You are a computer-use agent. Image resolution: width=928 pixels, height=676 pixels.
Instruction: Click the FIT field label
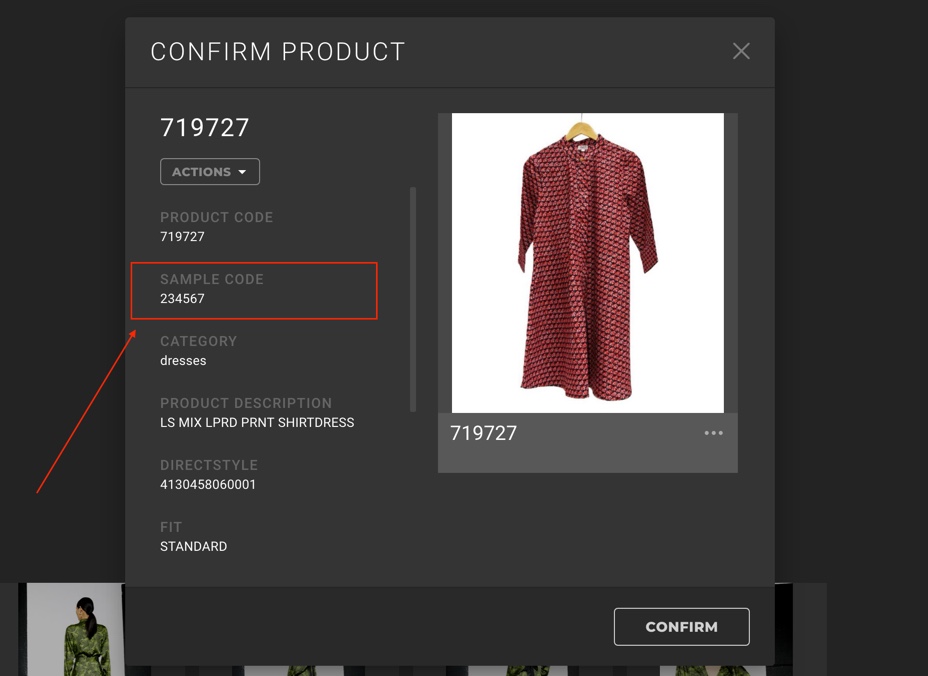pos(171,527)
